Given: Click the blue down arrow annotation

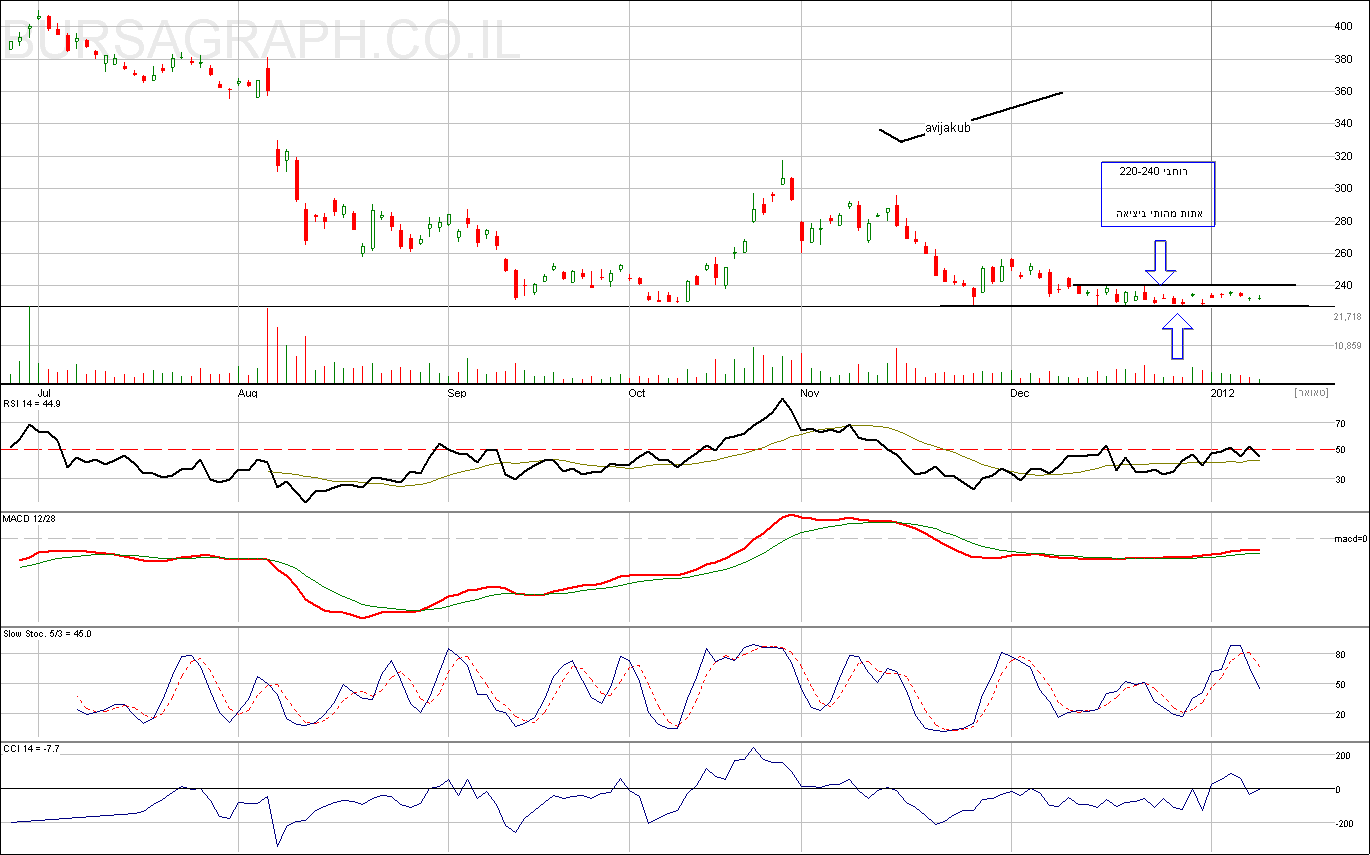Looking at the screenshot, I should 1160,258.
